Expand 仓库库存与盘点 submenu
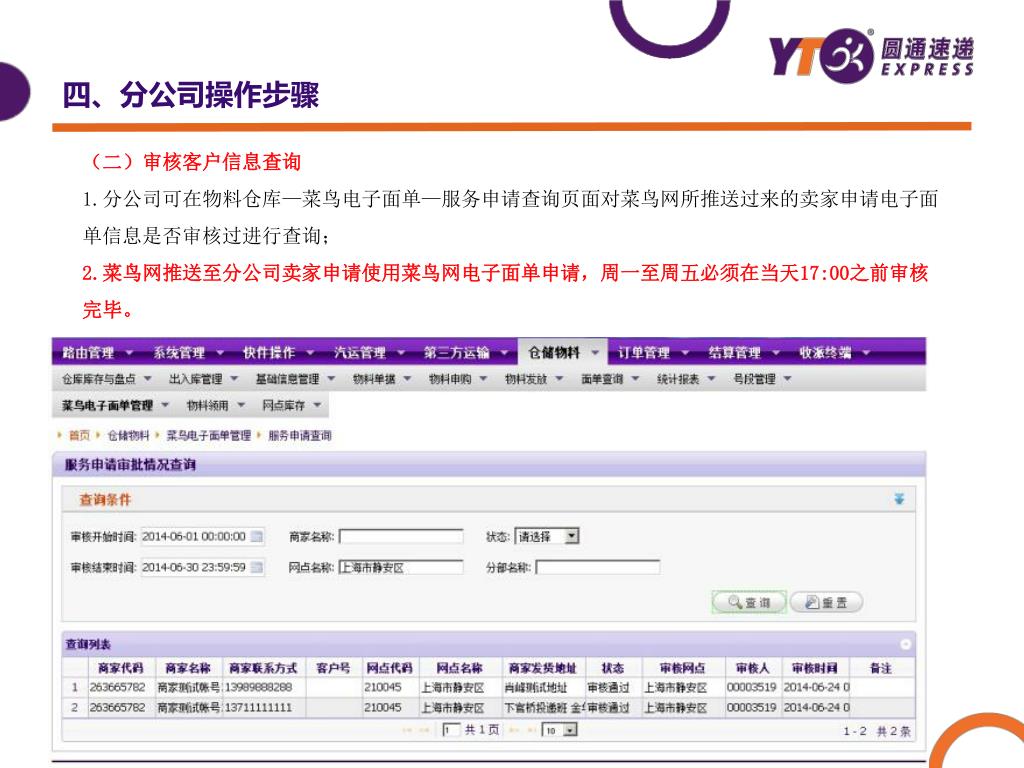 point(106,379)
